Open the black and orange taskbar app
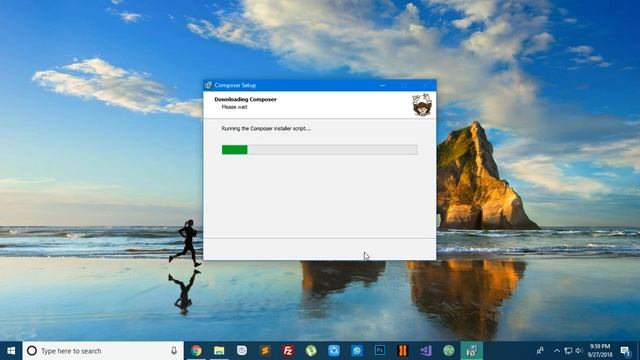Image resolution: width=640 pixels, height=360 pixels. tap(403, 351)
